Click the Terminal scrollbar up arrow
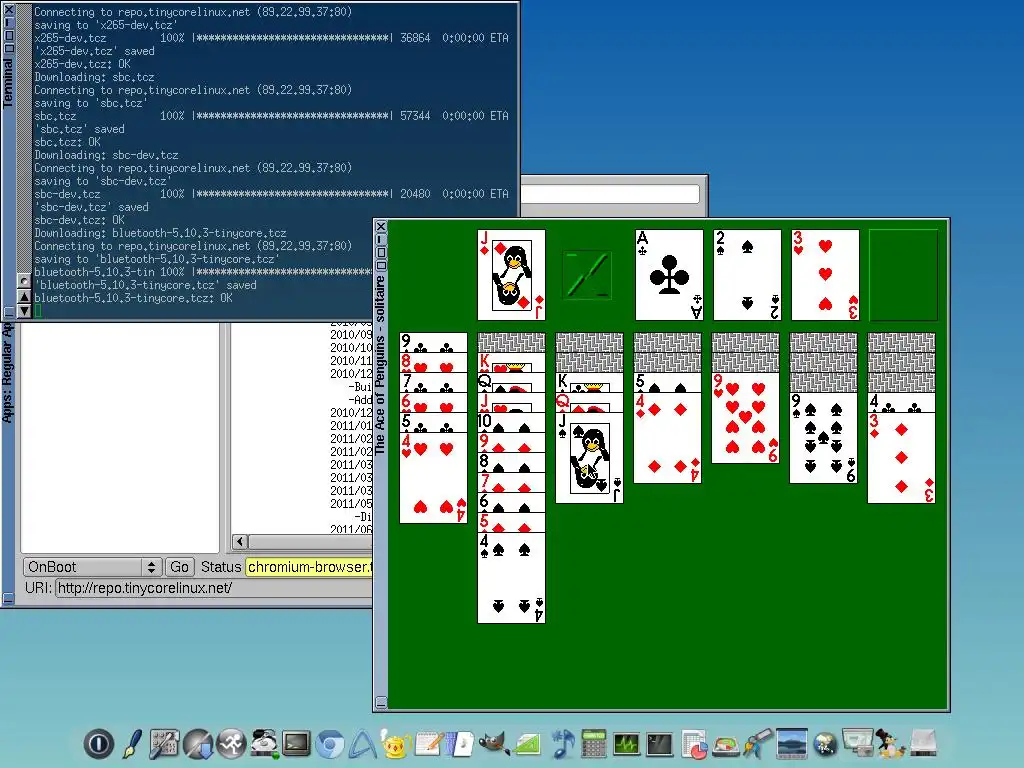The image size is (1024, 768). 24,296
